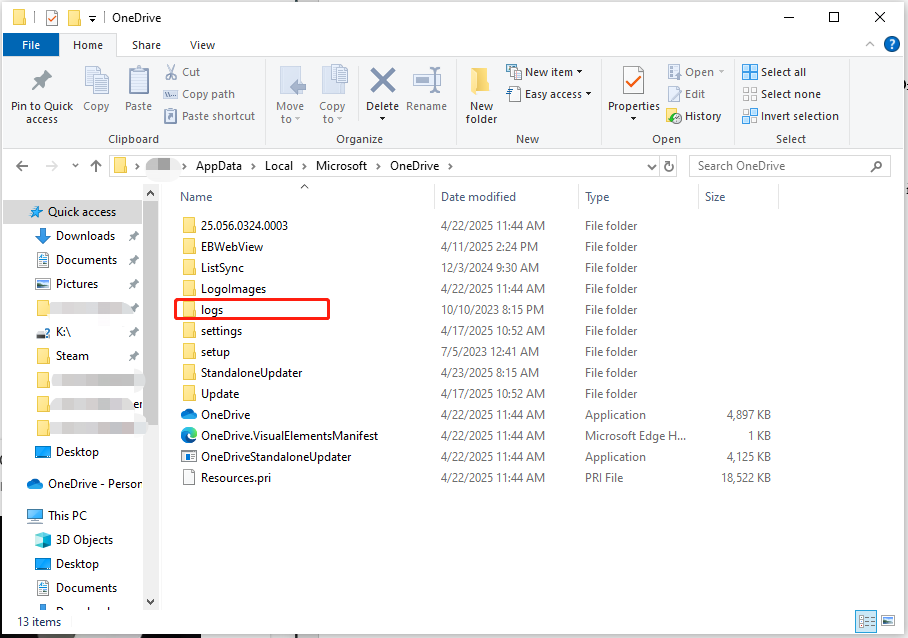Open the File tab
The height and width of the screenshot is (638, 908).
coord(31,45)
